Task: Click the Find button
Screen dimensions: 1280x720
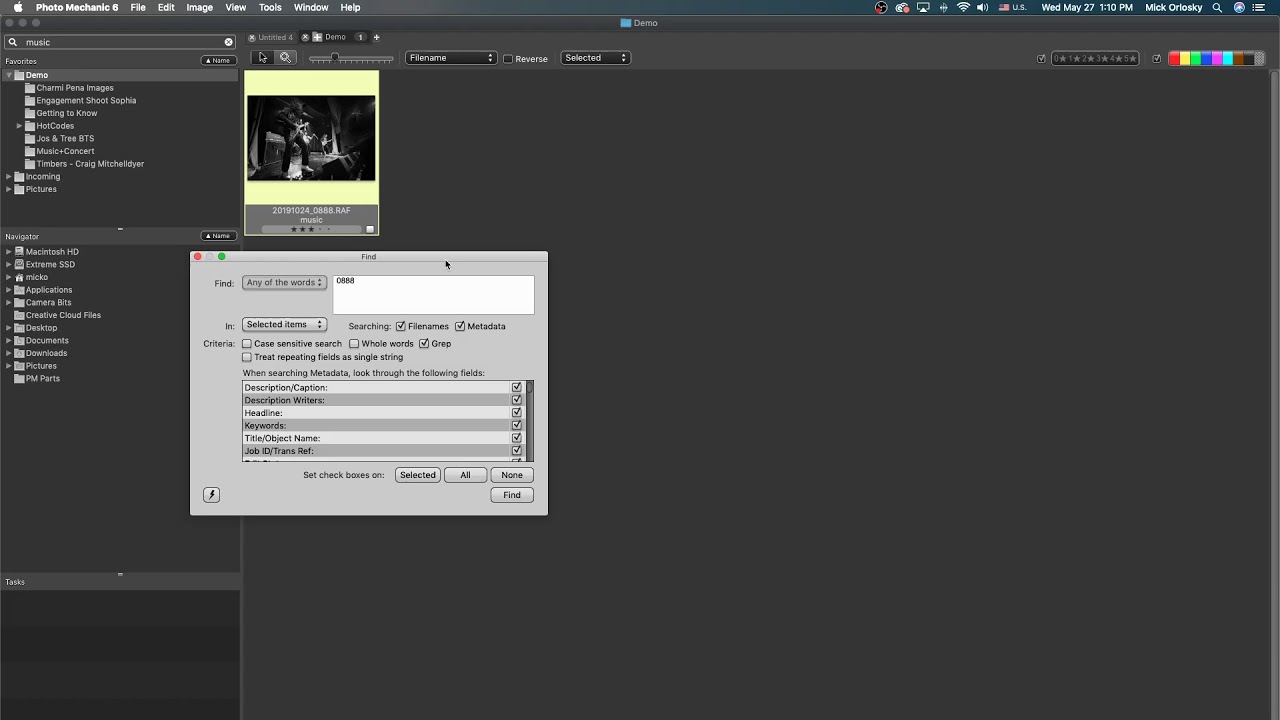Action: pyautogui.click(x=512, y=495)
